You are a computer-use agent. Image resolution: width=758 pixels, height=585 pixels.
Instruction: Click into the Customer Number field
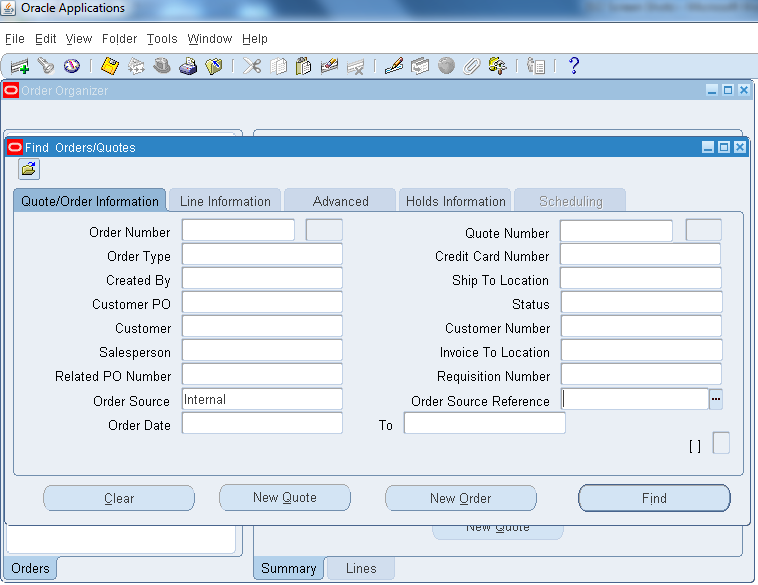coord(641,326)
